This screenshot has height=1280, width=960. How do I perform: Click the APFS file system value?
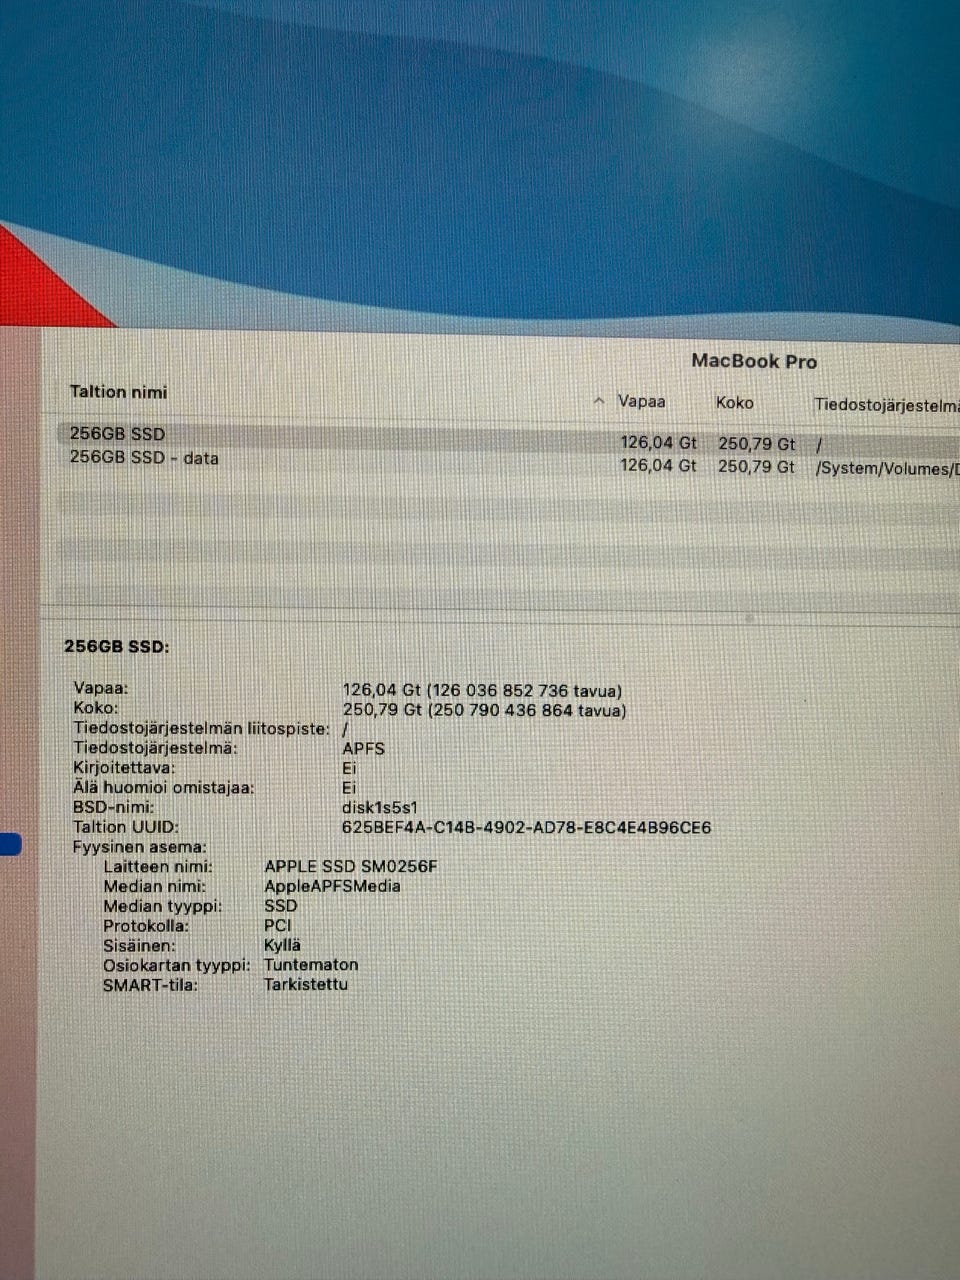363,748
